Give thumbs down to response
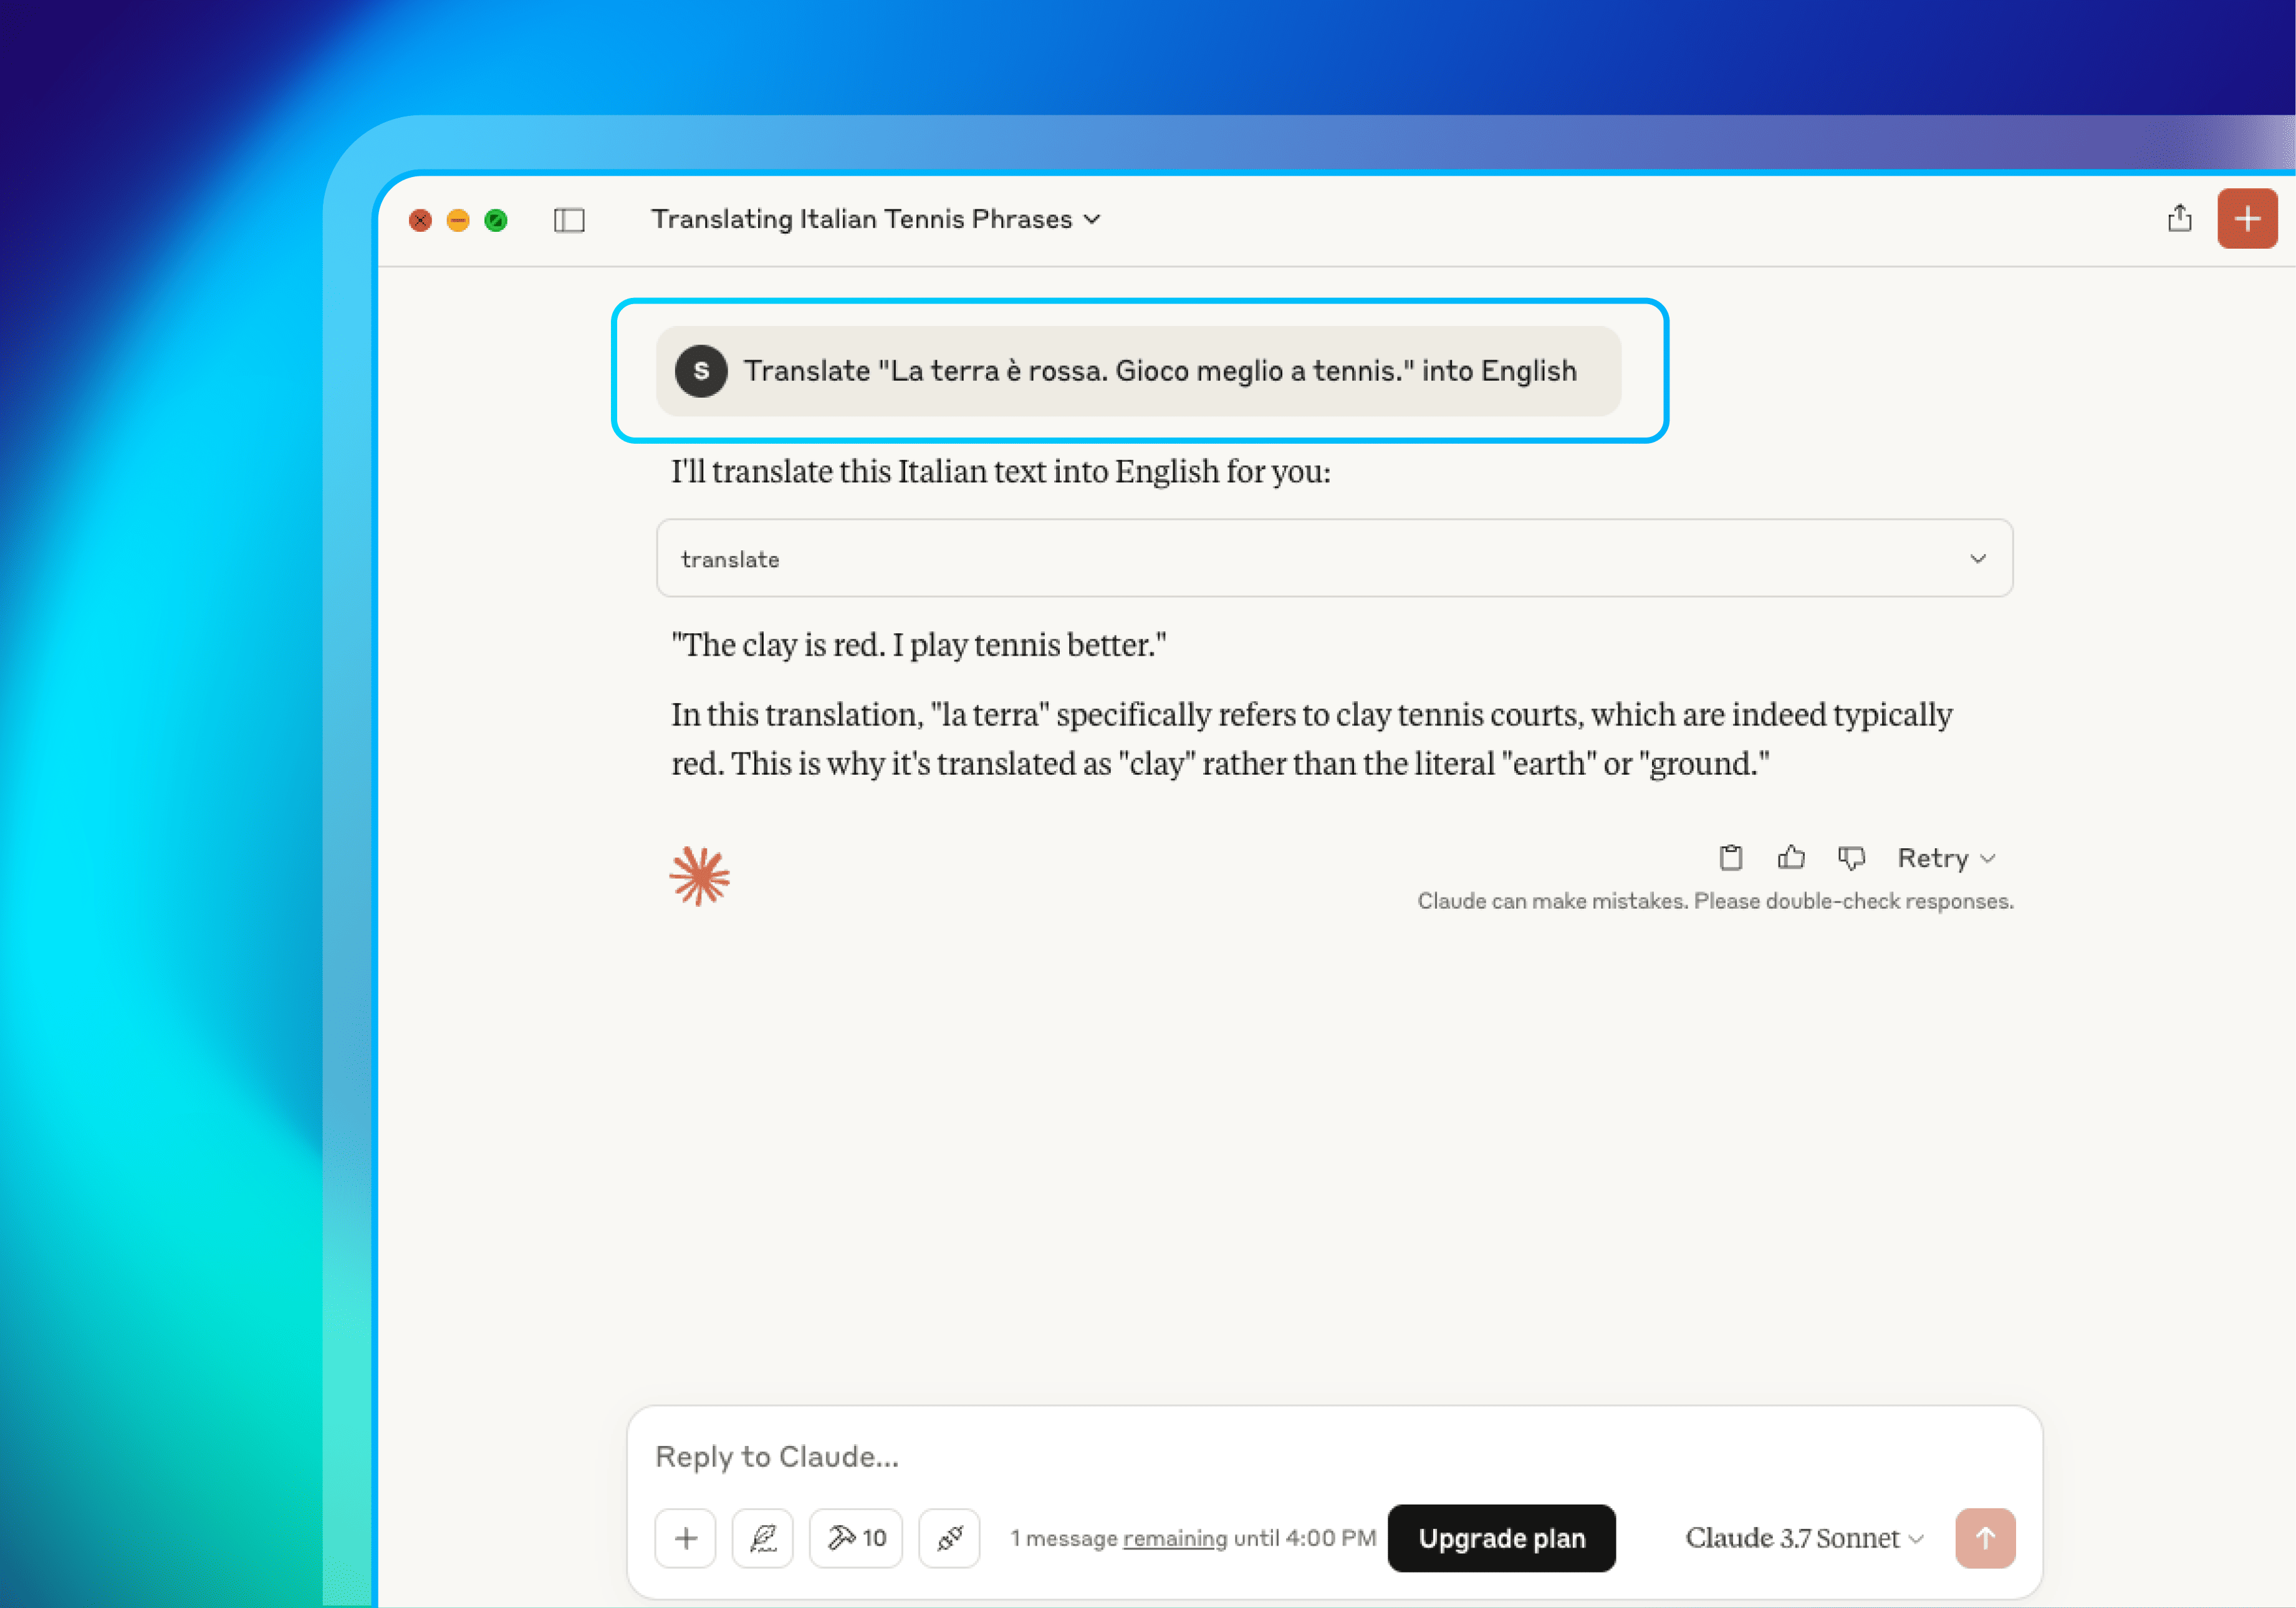 tap(1851, 858)
